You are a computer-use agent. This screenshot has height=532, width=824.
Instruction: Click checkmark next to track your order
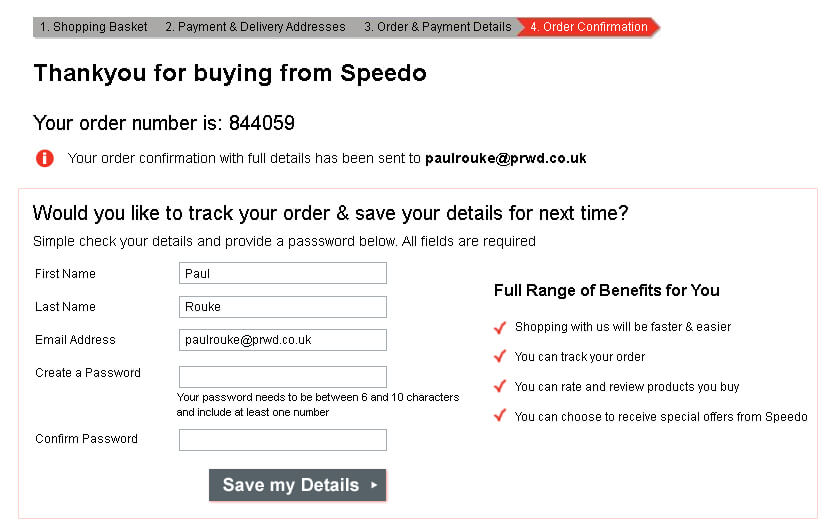tap(500, 356)
